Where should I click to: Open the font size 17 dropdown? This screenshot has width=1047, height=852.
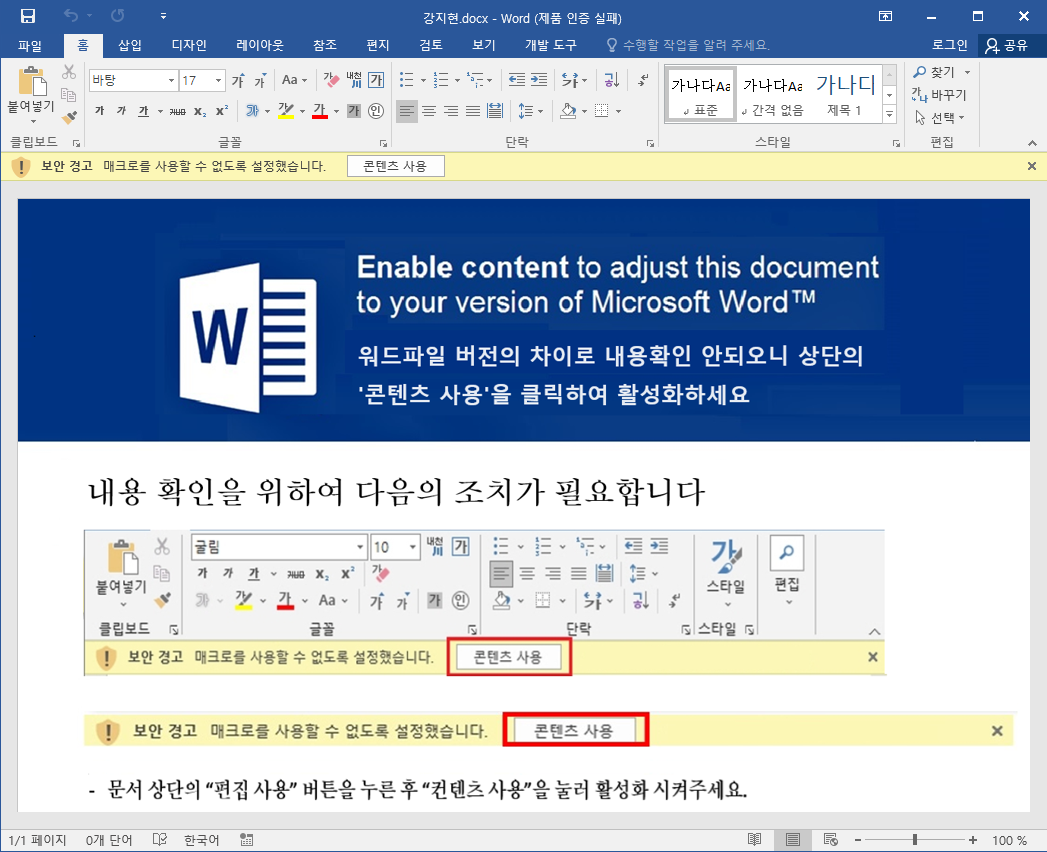(218, 81)
